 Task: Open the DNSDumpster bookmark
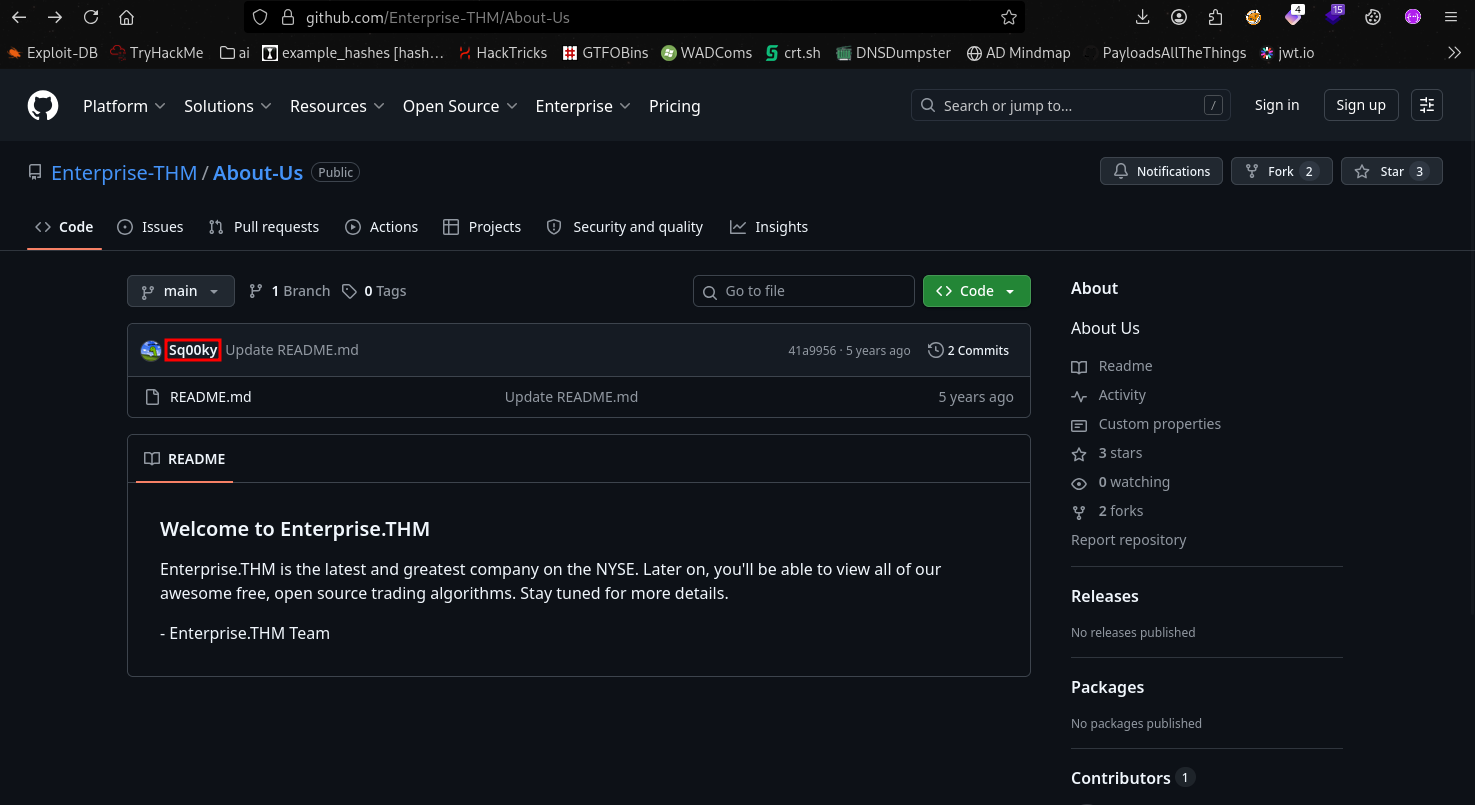pyautogui.click(x=893, y=53)
